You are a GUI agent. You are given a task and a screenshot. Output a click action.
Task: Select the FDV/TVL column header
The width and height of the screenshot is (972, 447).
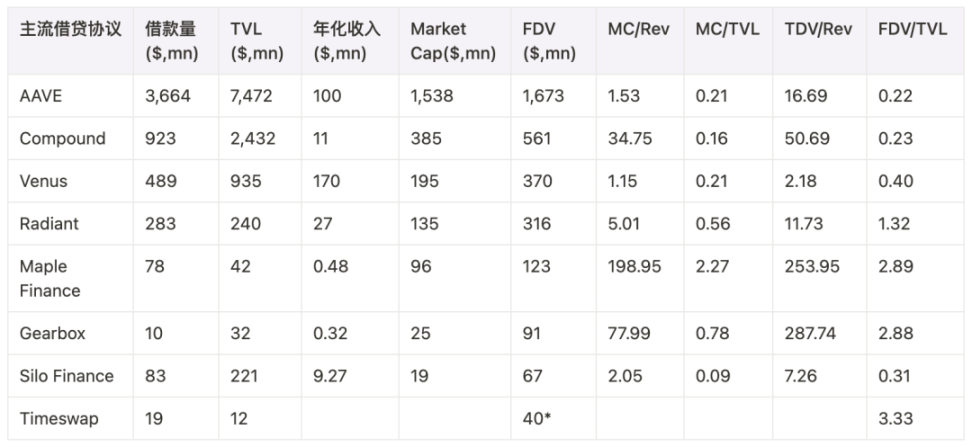(912, 29)
